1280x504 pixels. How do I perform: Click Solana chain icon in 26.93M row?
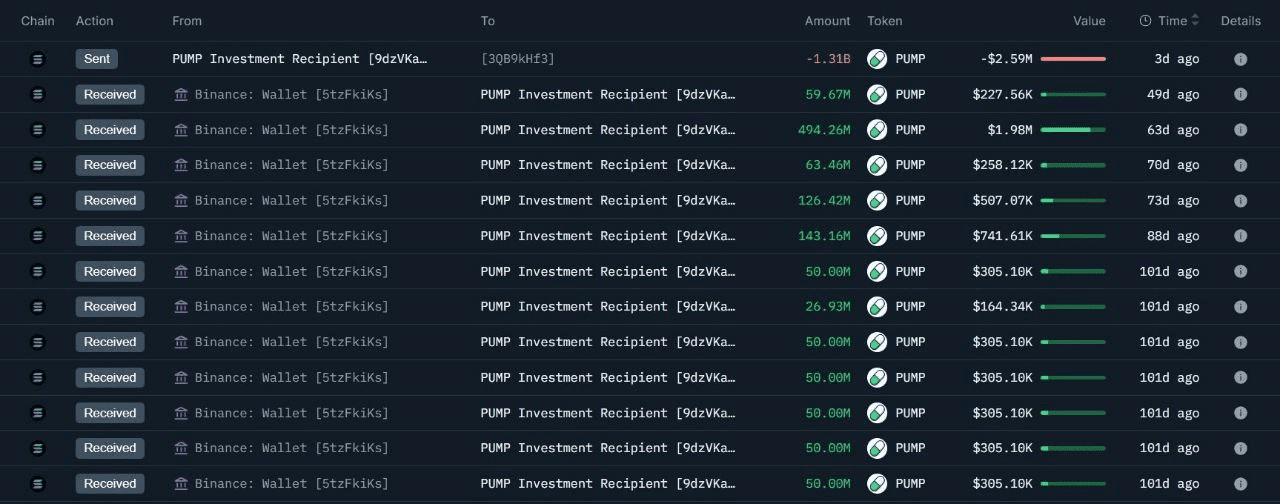tap(39, 307)
